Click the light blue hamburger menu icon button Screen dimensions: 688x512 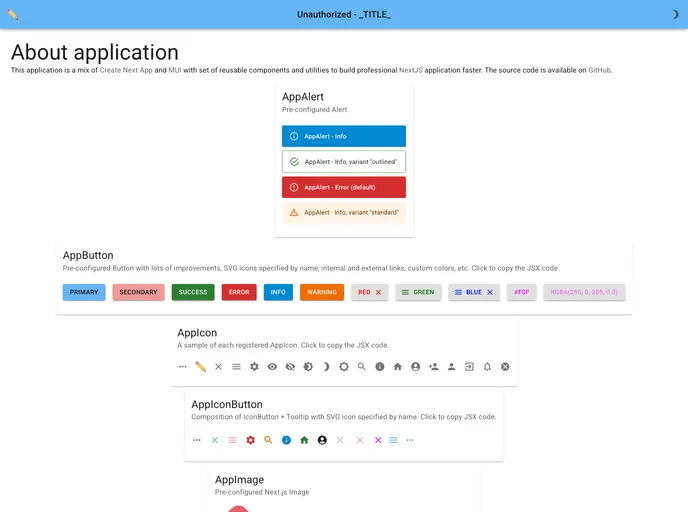coord(394,440)
